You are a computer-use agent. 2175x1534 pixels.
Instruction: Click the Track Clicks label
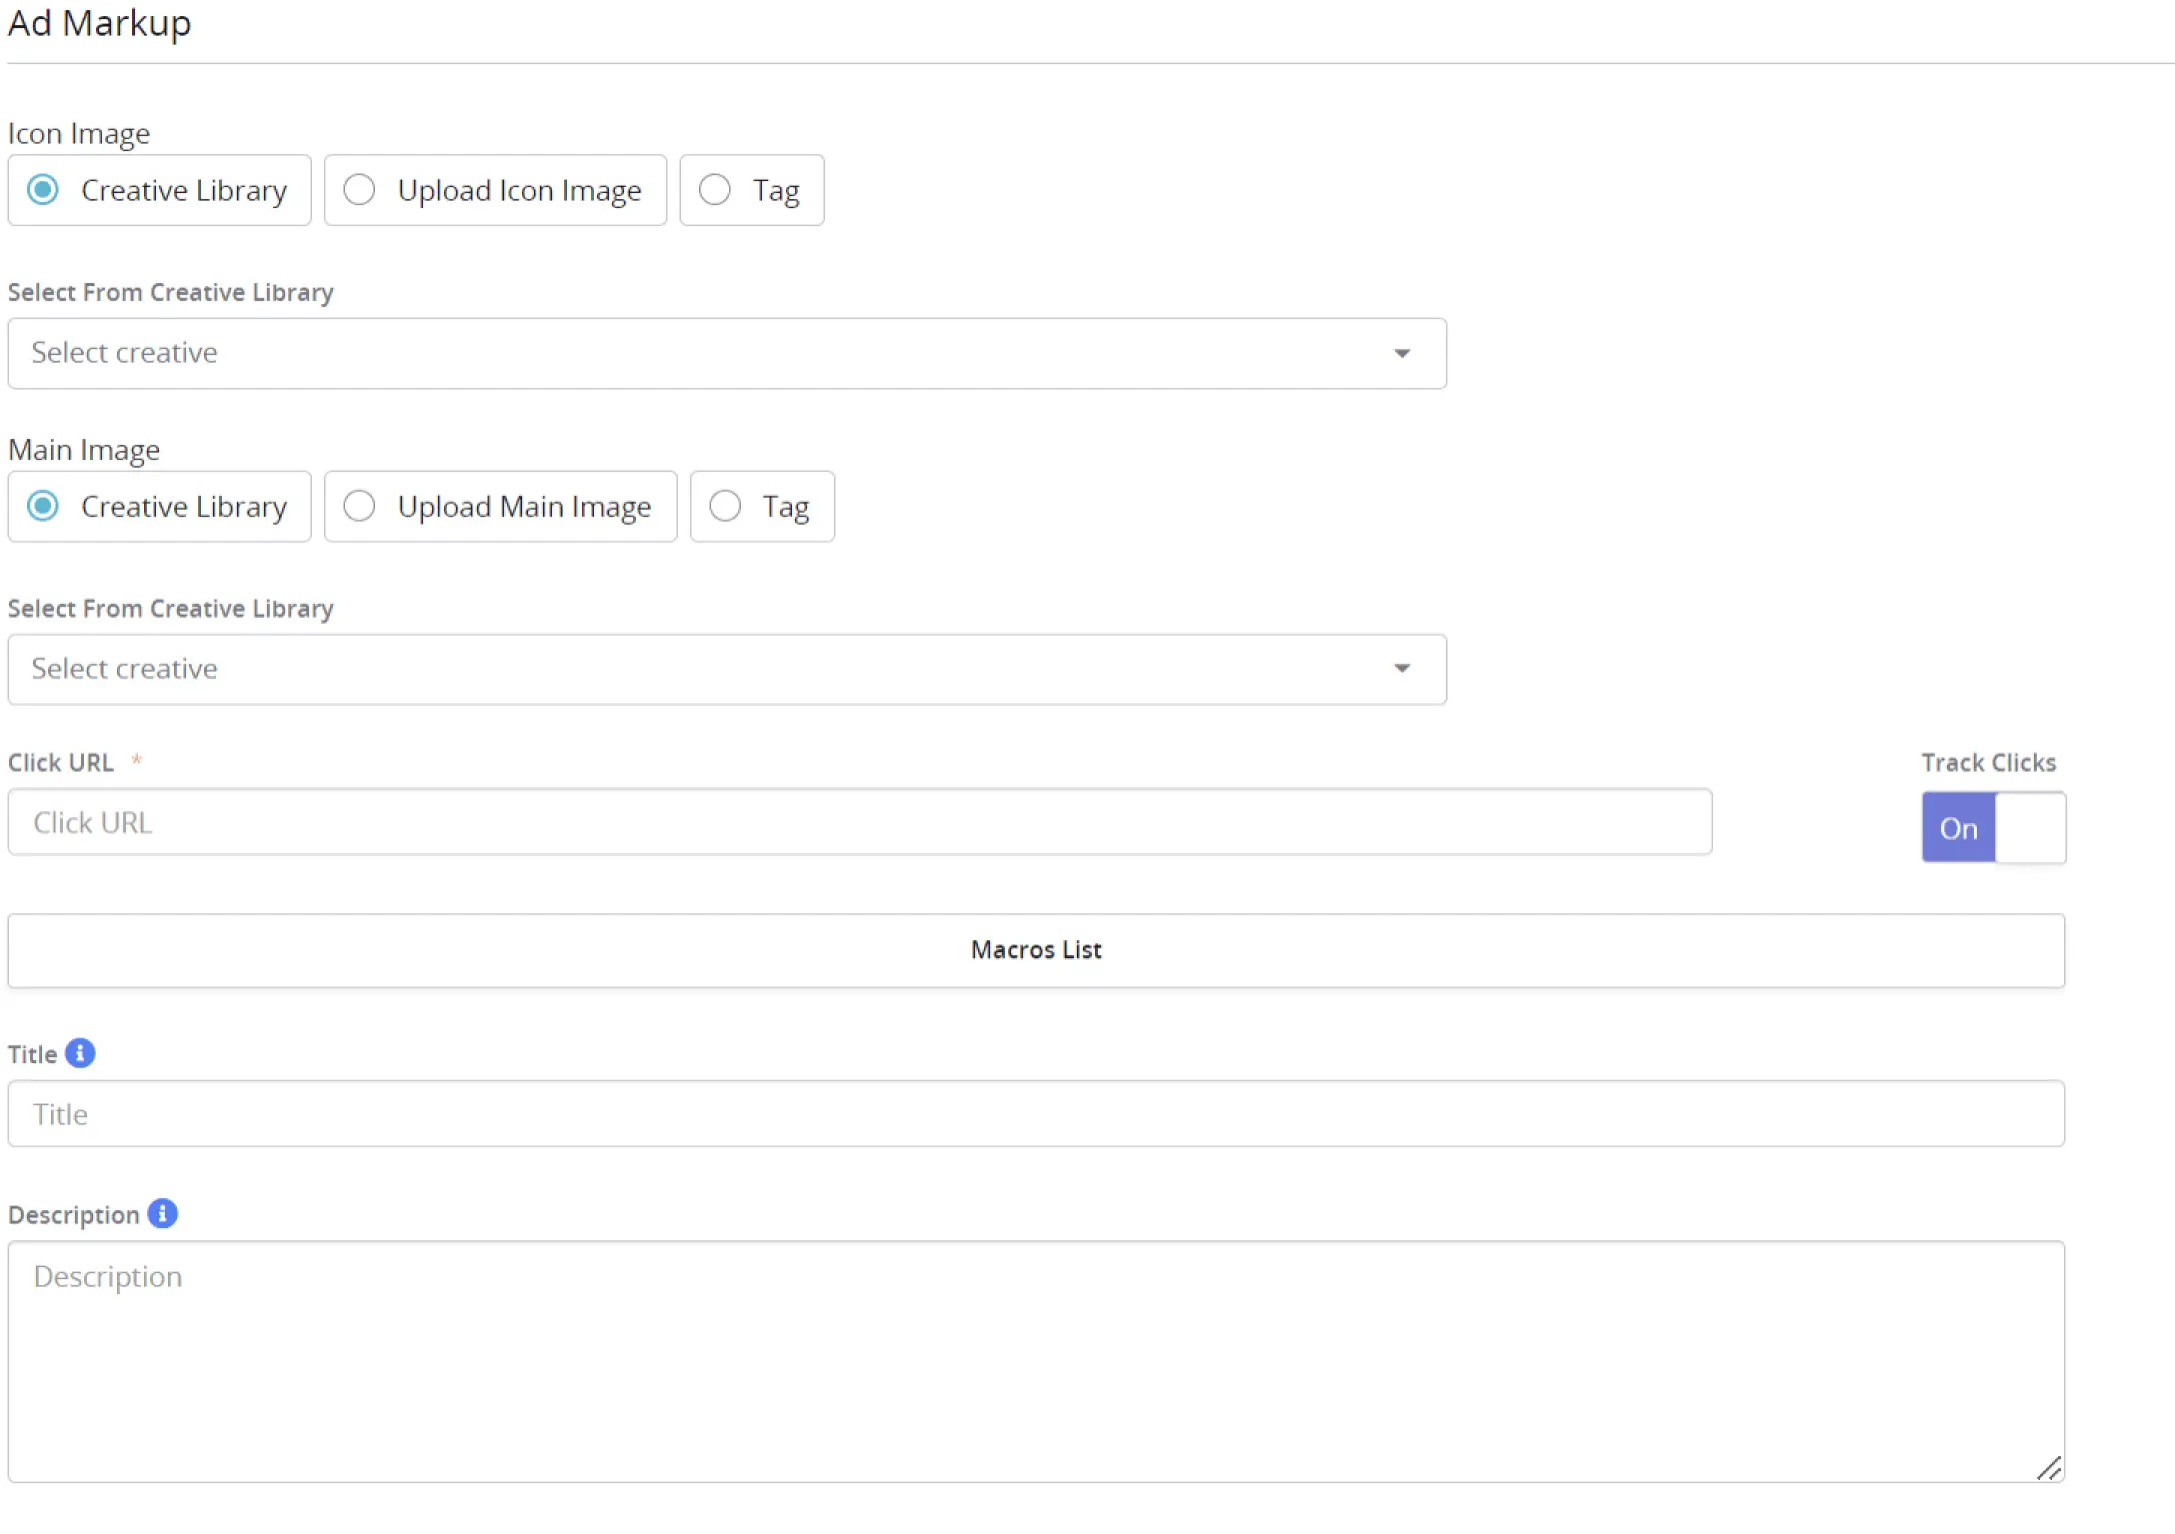click(1988, 761)
